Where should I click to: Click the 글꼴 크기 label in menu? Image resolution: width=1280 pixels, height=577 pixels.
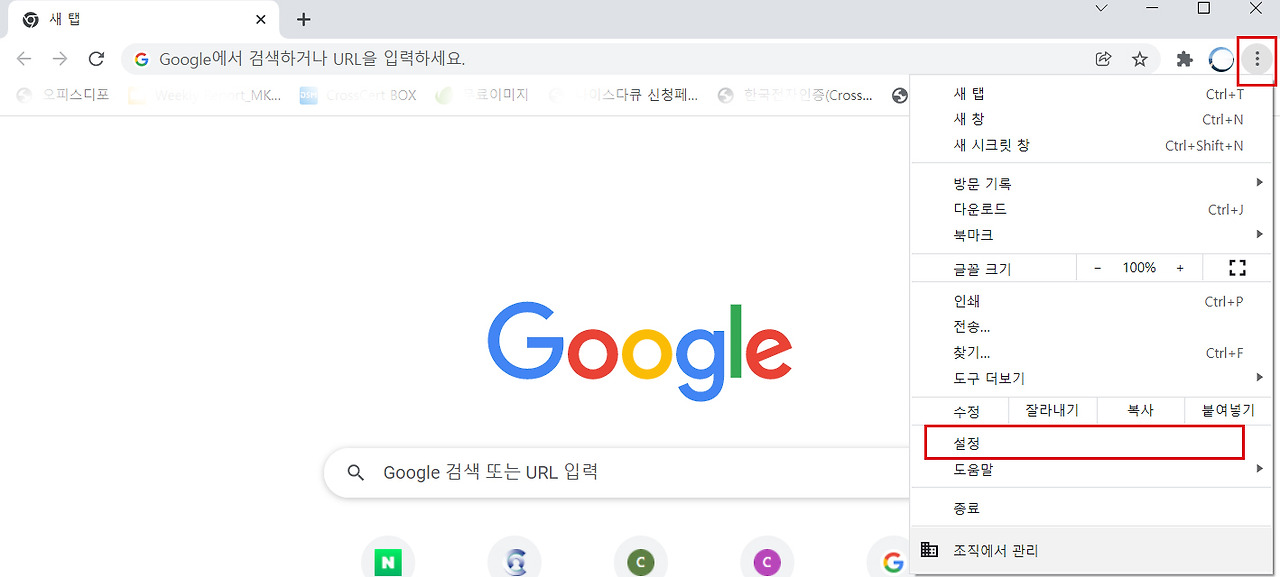(982, 269)
